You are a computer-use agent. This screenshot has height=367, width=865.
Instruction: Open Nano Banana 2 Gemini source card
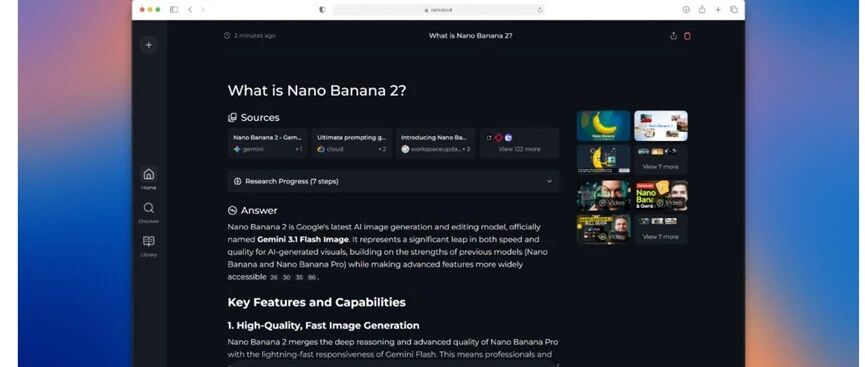(x=268, y=143)
